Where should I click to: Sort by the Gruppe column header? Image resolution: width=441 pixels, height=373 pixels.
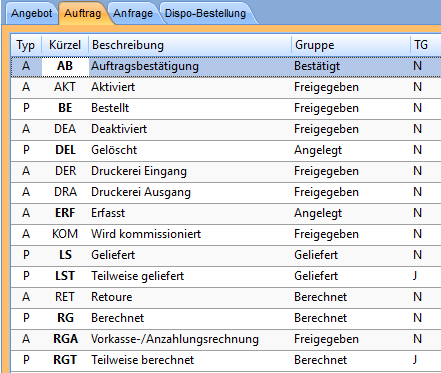pyautogui.click(x=351, y=45)
